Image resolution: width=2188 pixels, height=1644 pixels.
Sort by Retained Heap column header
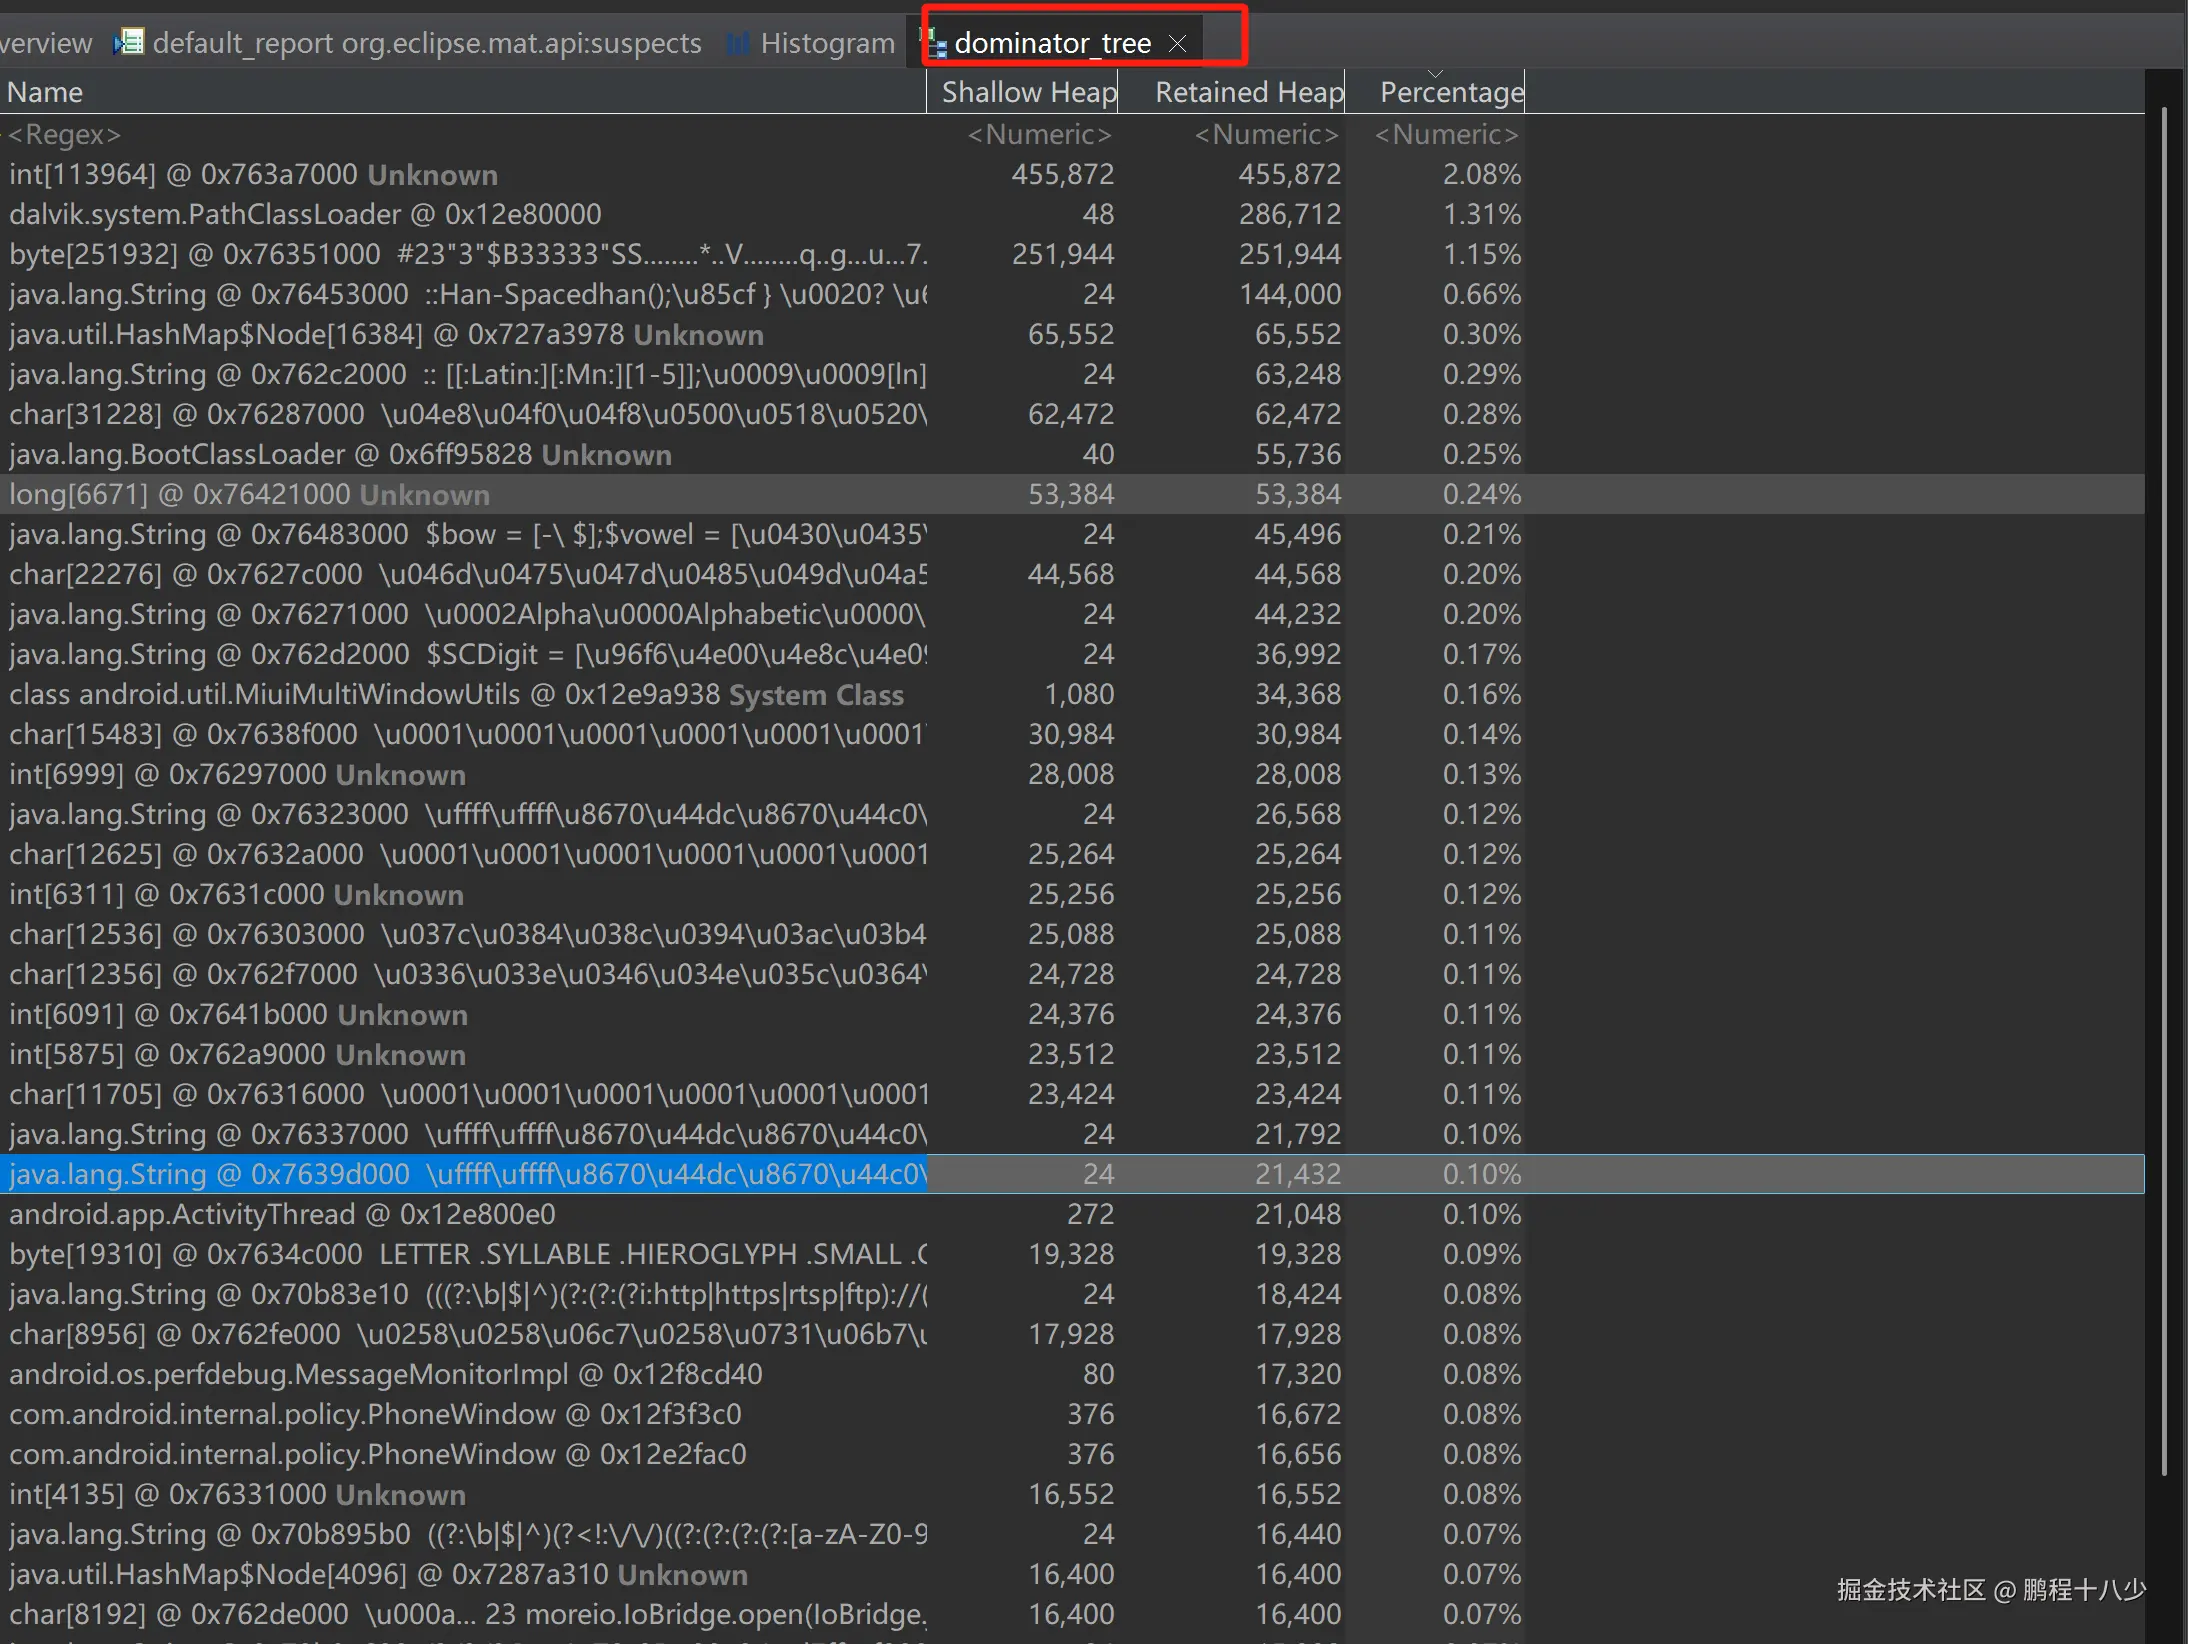tap(1248, 92)
